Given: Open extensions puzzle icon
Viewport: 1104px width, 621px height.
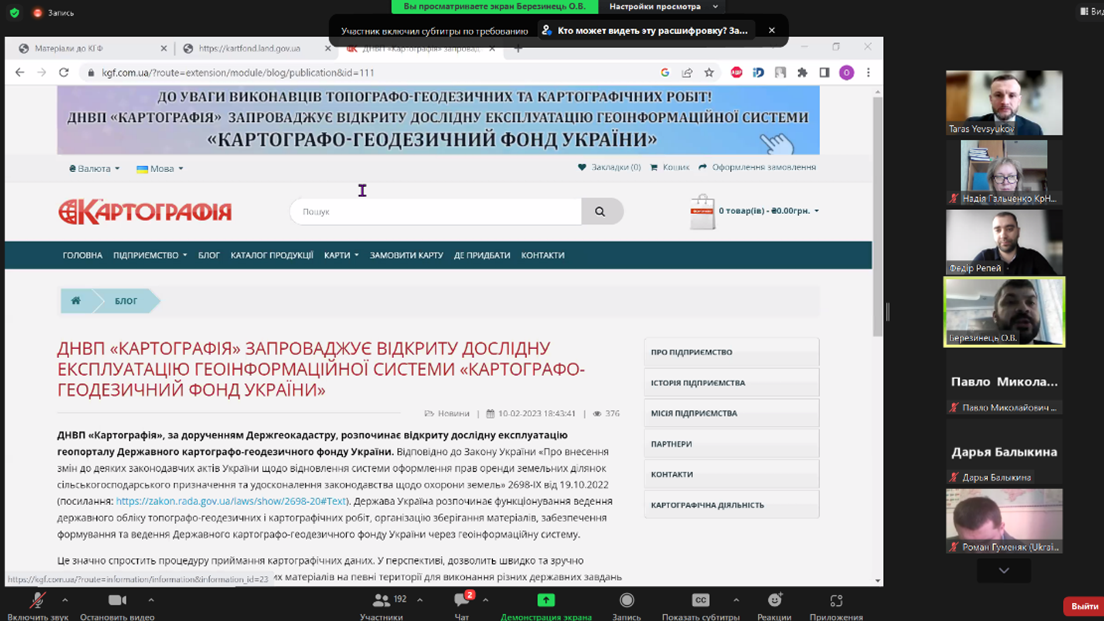Looking at the screenshot, I should click(802, 73).
